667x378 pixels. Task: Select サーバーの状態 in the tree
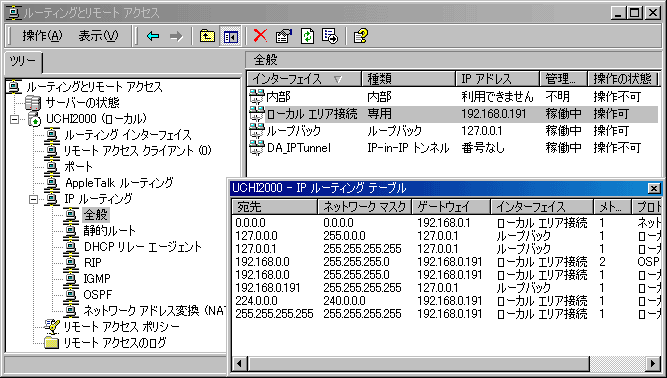83,103
